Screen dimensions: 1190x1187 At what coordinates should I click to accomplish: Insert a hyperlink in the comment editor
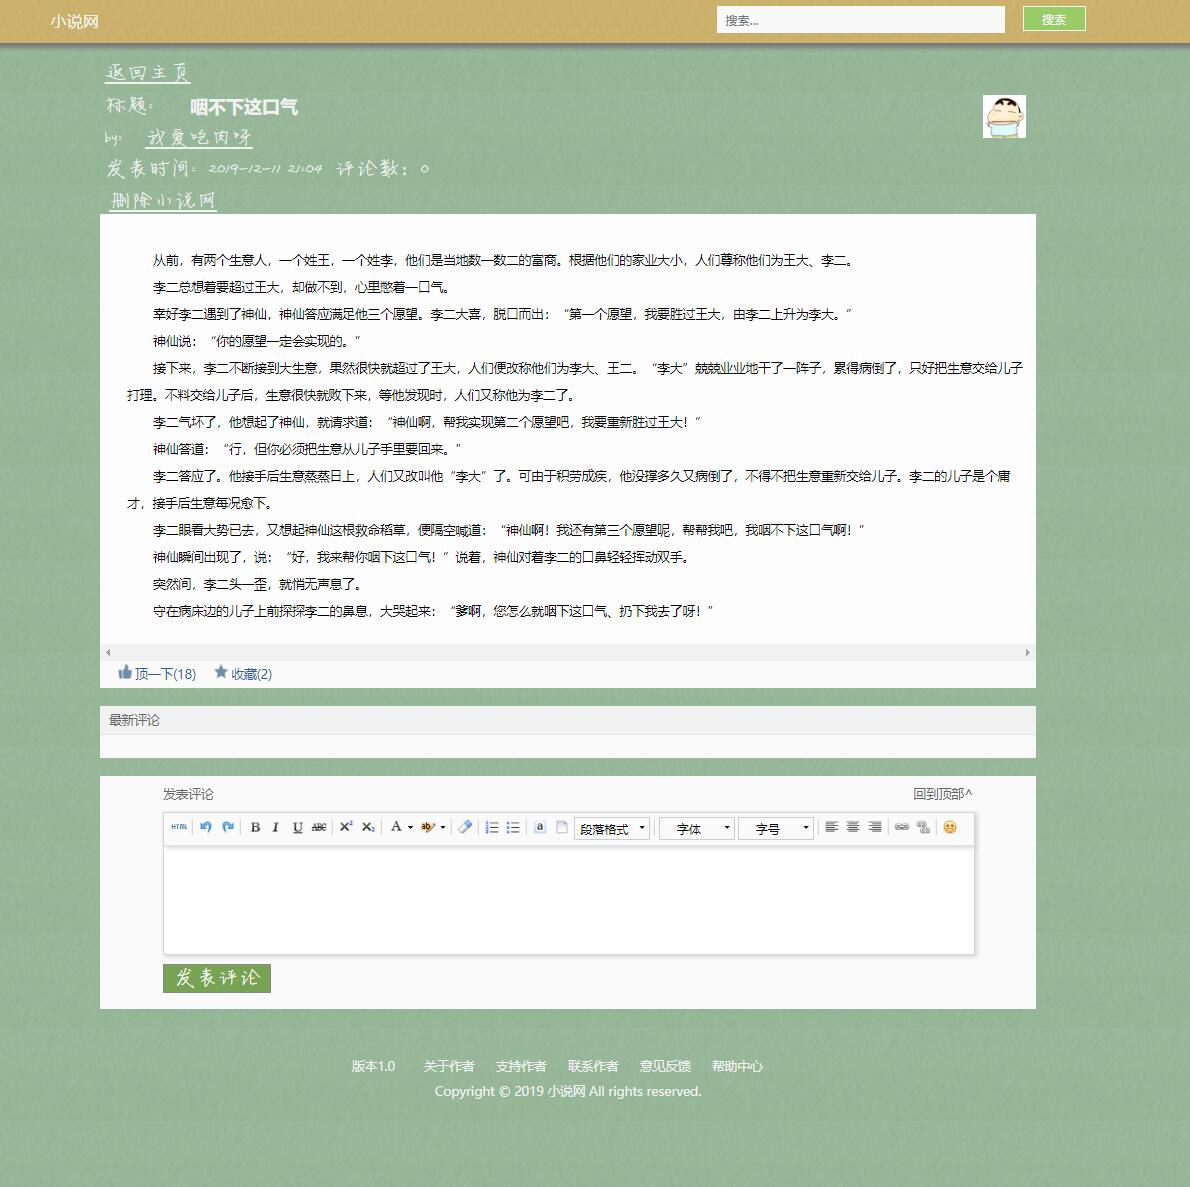click(899, 827)
